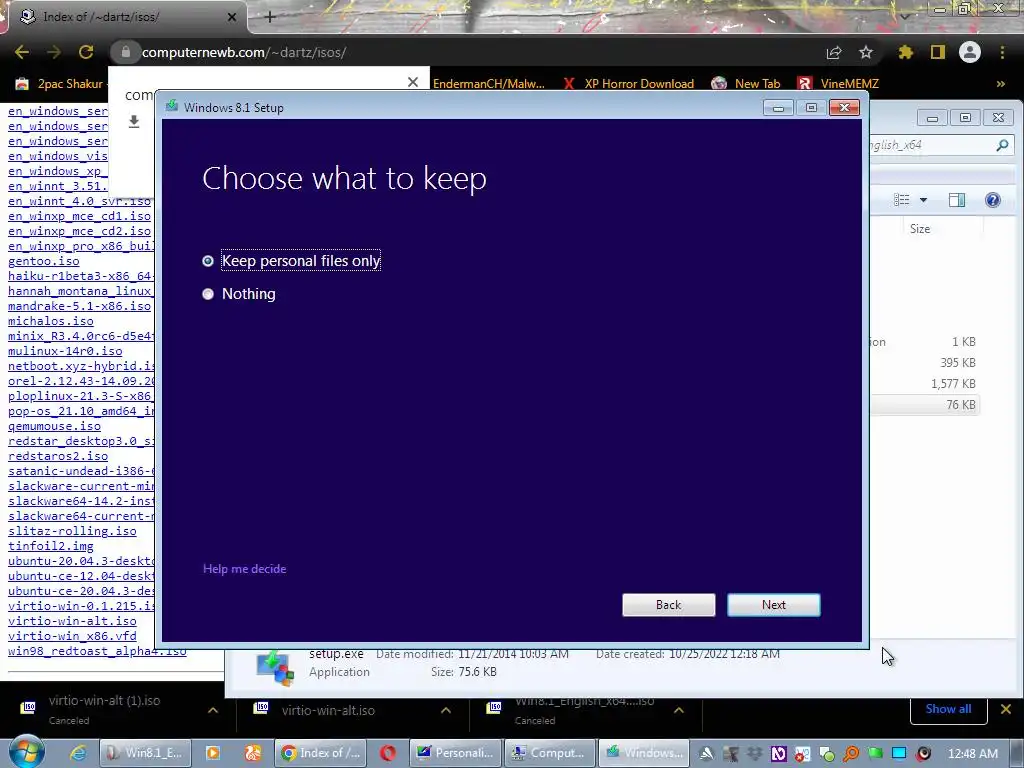This screenshot has height=768, width=1024.
Task: Switch to Win8.1_E... taskbar window
Action: (146, 753)
